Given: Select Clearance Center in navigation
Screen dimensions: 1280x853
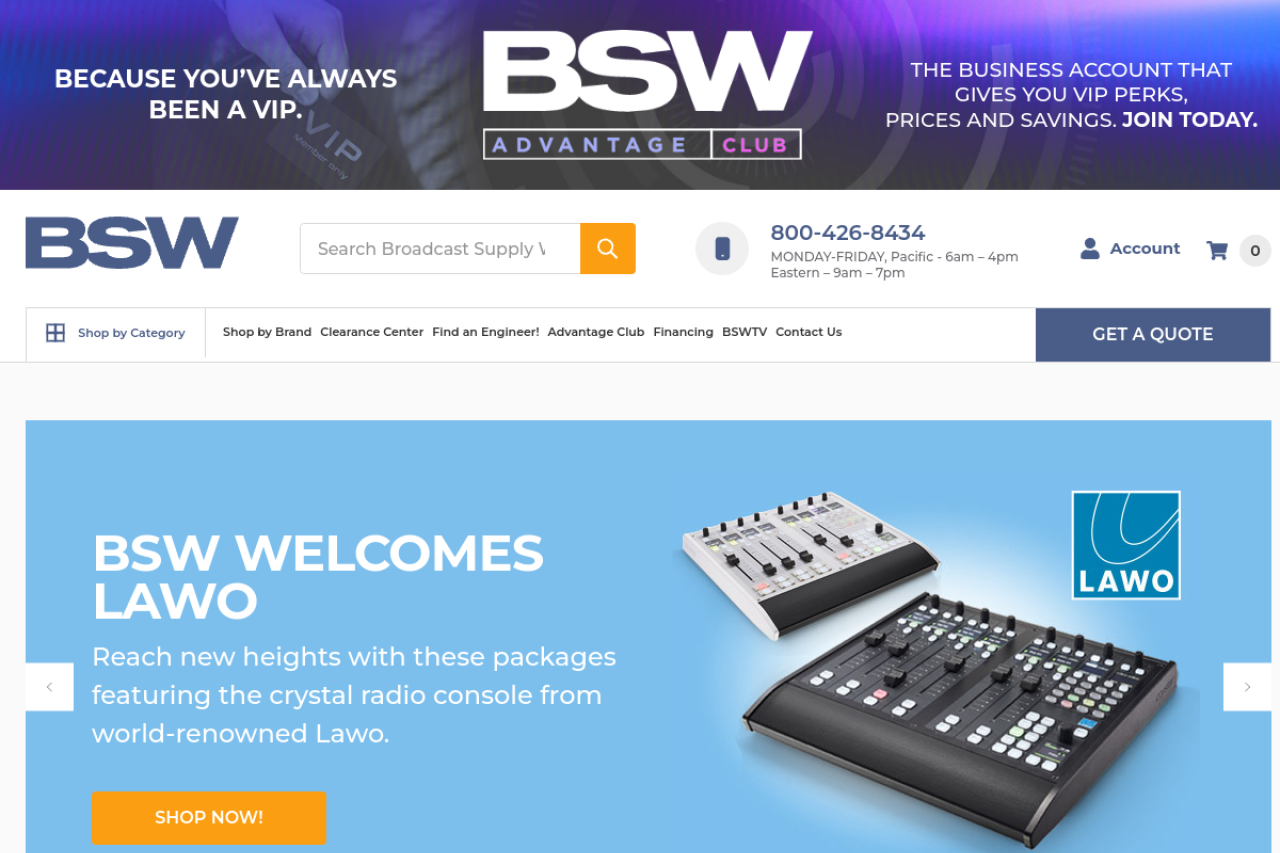Looking at the screenshot, I should click(x=372, y=332).
